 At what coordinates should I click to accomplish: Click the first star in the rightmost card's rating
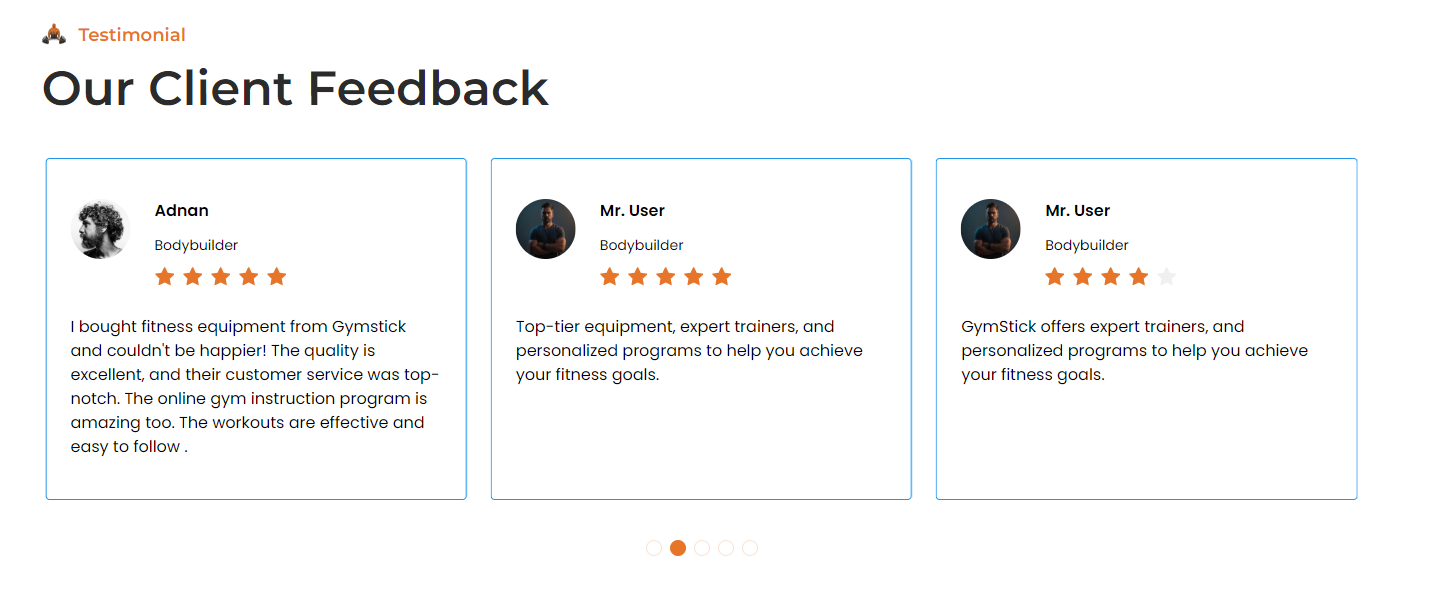pos(1054,277)
